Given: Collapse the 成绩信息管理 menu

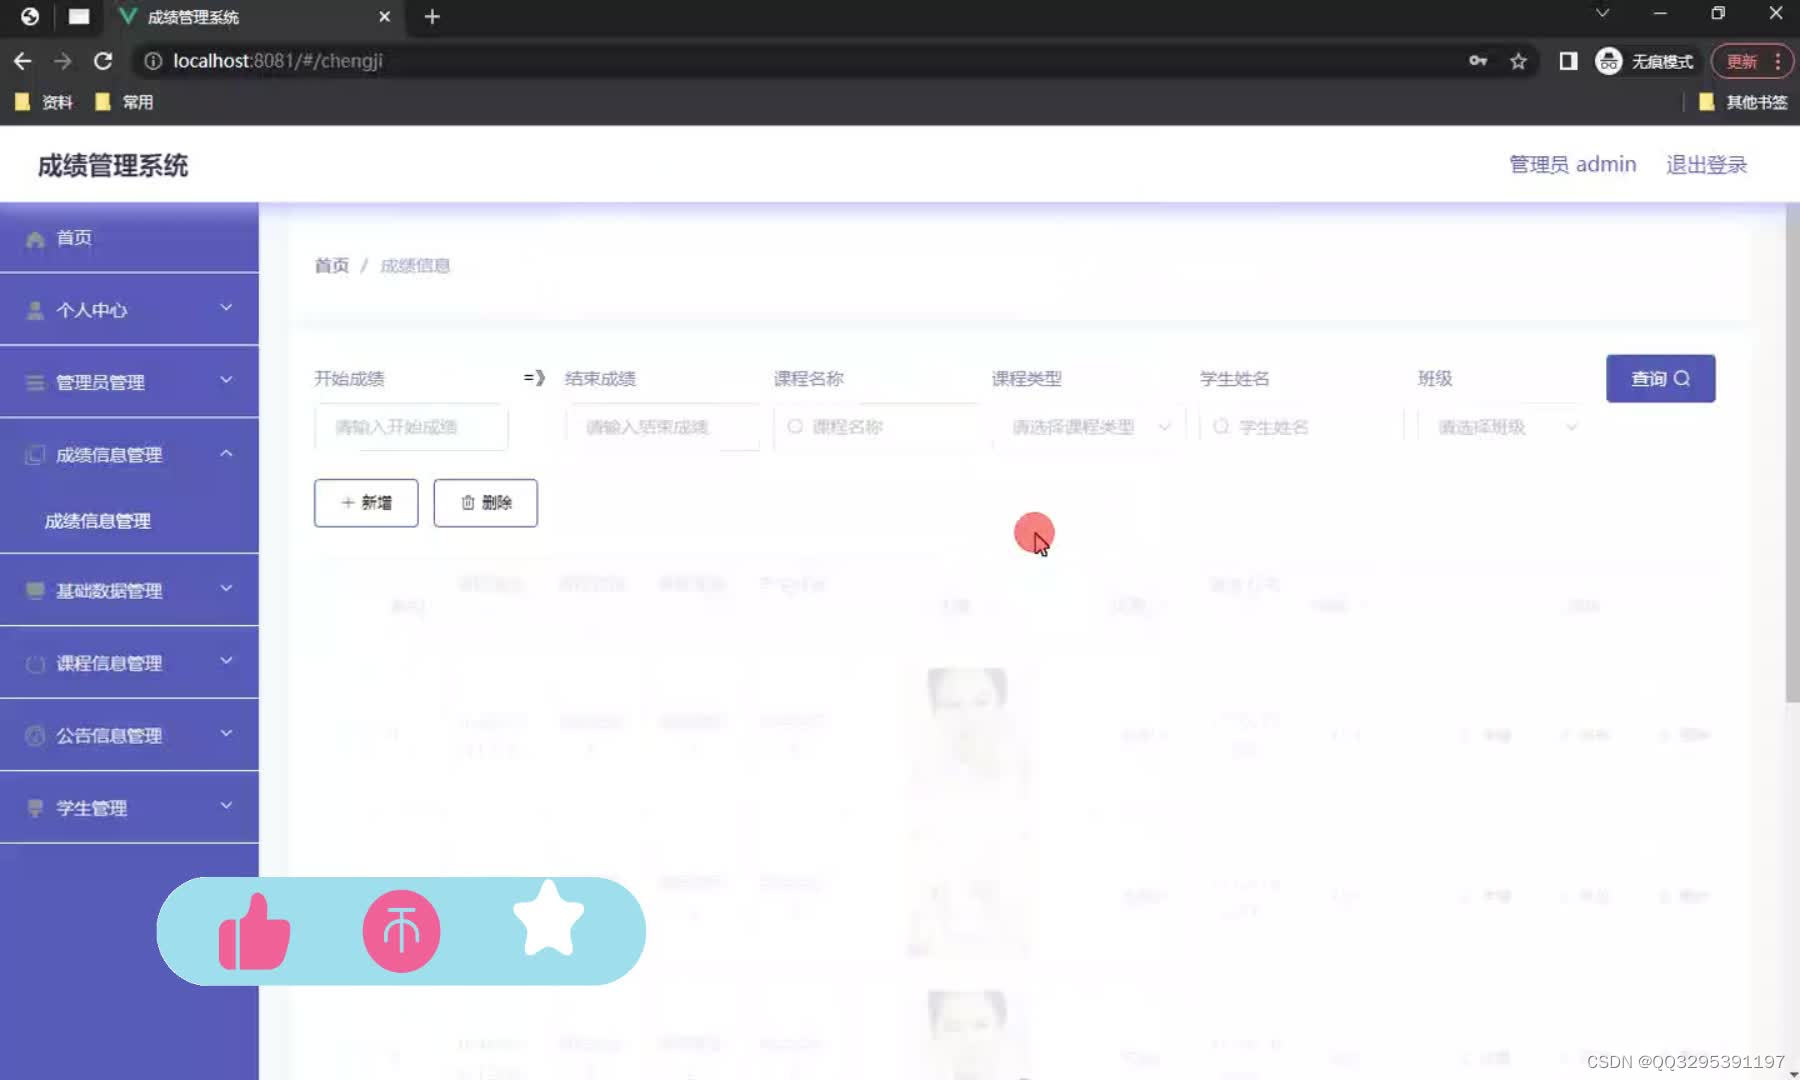Looking at the screenshot, I should click(226, 453).
